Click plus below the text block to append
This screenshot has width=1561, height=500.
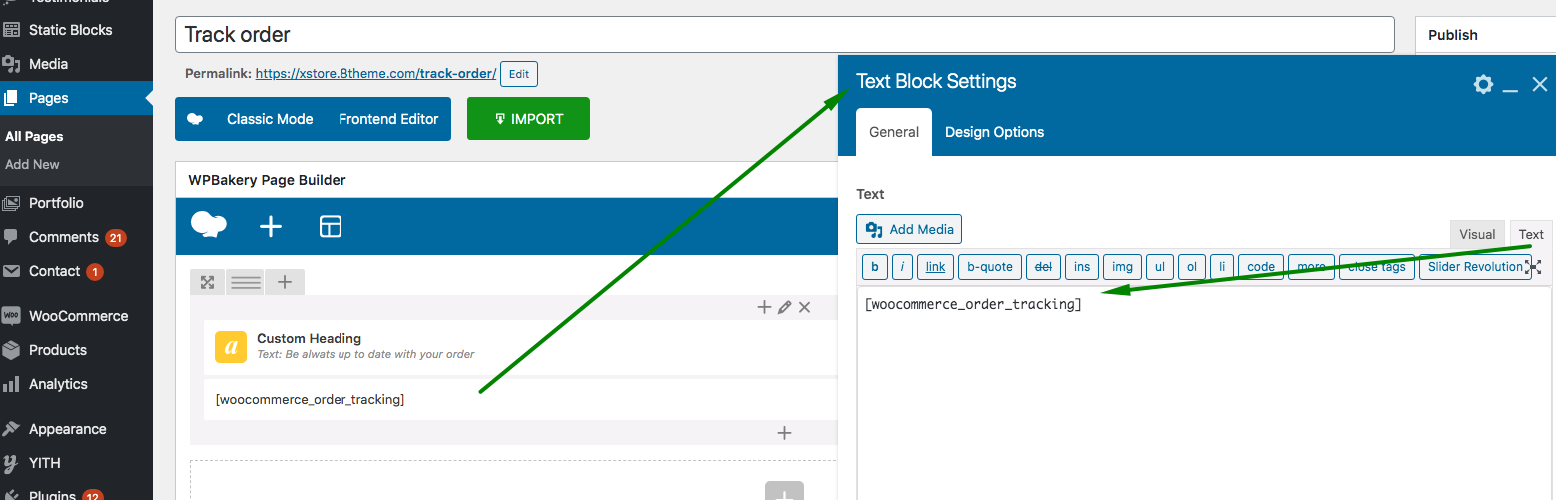coord(784,433)
